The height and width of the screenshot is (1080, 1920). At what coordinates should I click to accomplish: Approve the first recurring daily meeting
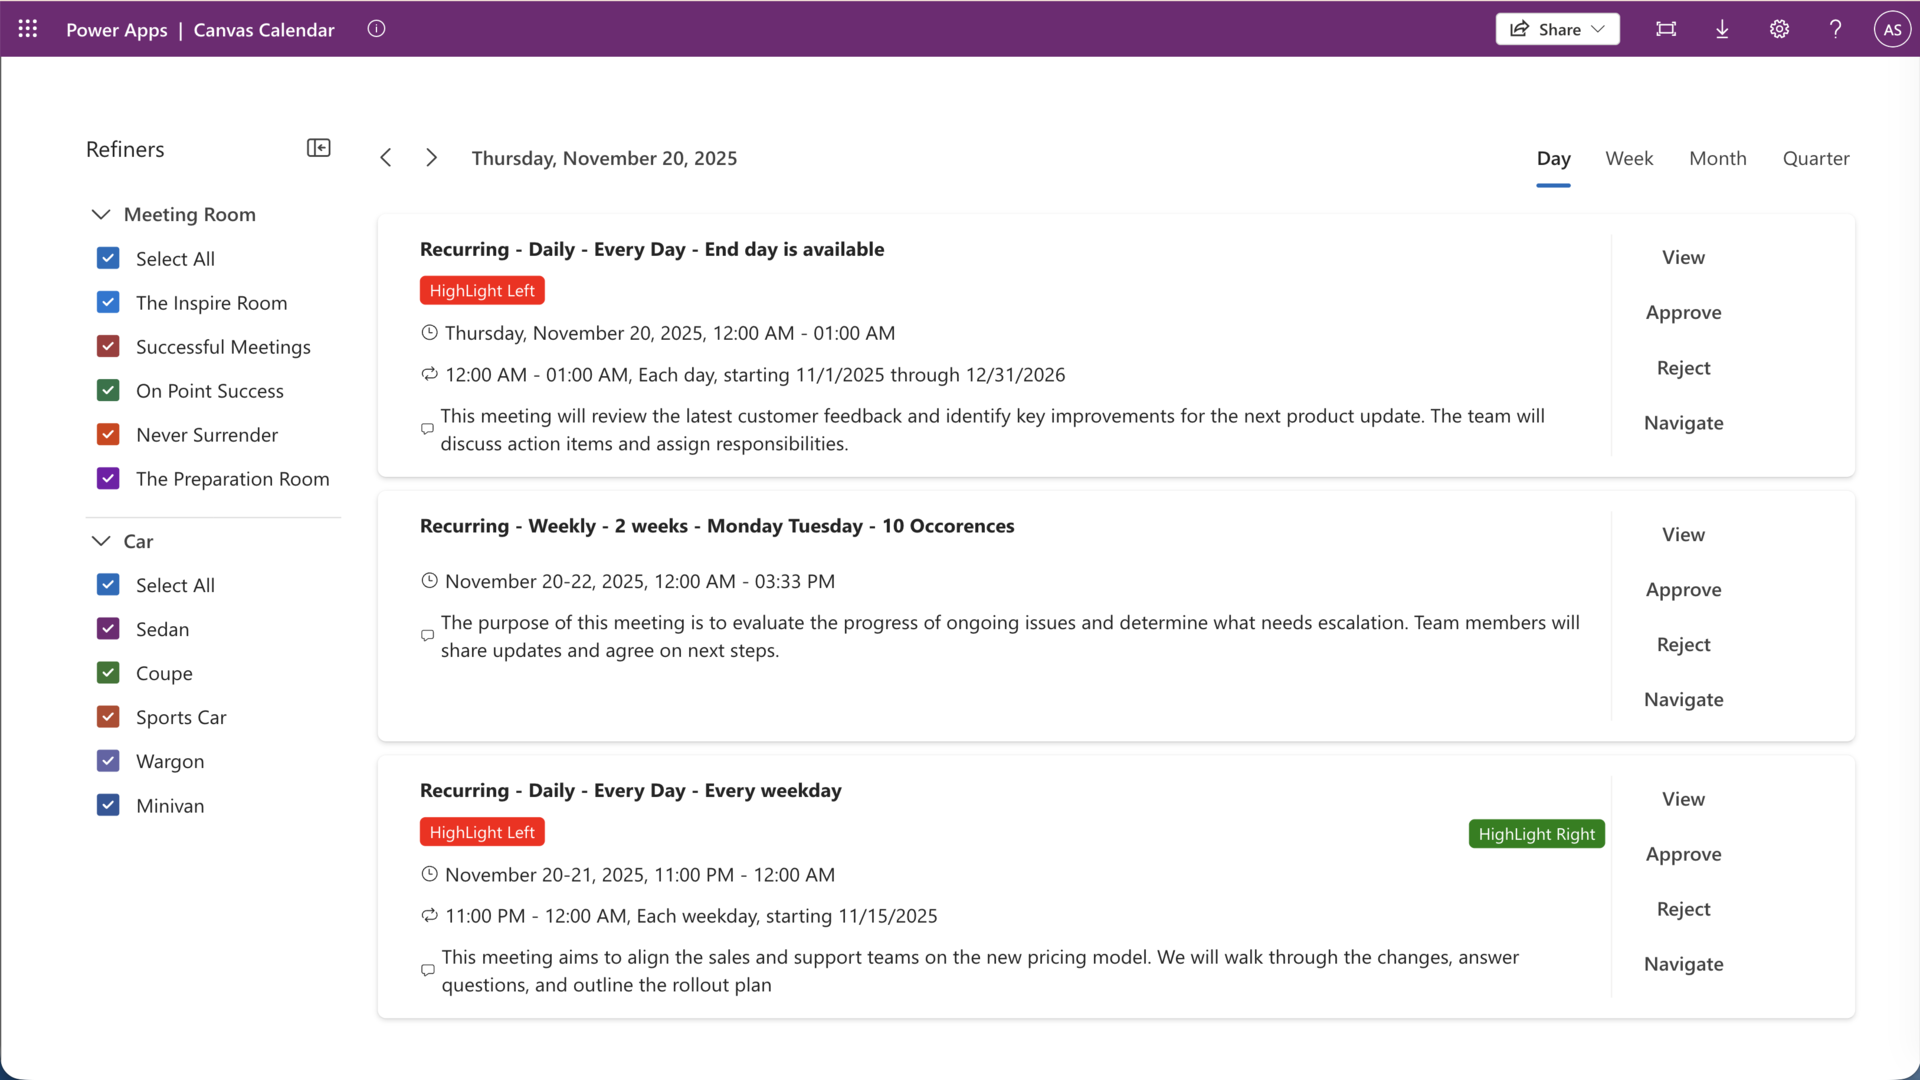[x=1683, y=313]
